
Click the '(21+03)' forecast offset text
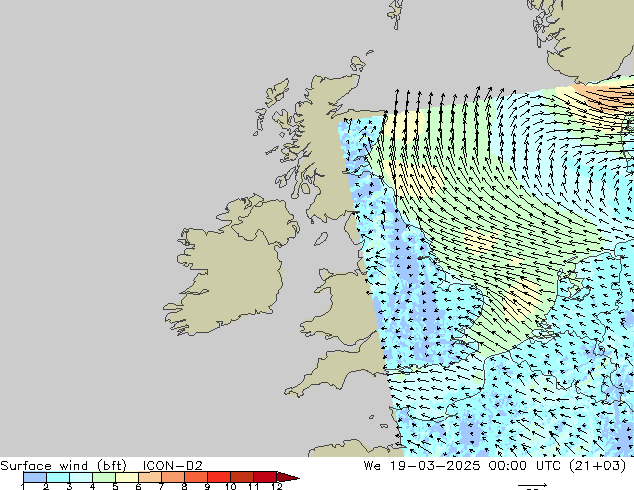(598, 466)
